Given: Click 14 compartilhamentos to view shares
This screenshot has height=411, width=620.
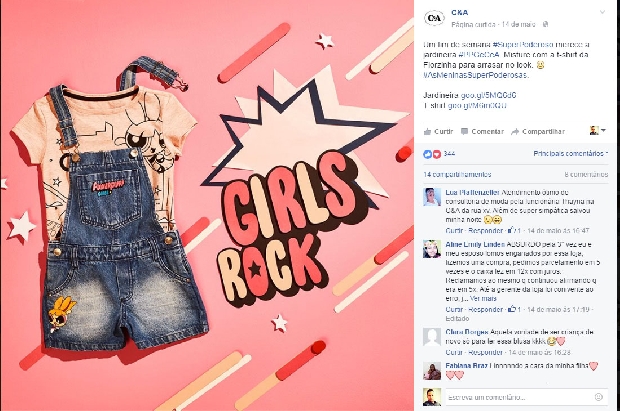Looking at the screenshot, I should (457, 174).
